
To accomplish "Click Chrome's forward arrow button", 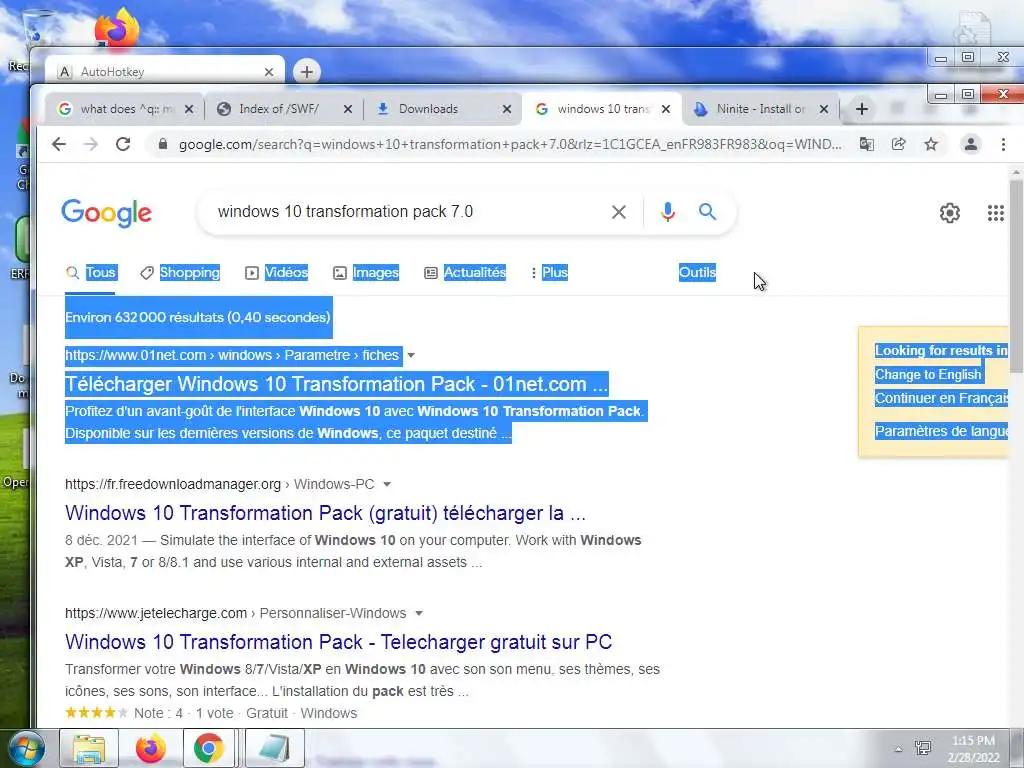I will coord(91,144).
